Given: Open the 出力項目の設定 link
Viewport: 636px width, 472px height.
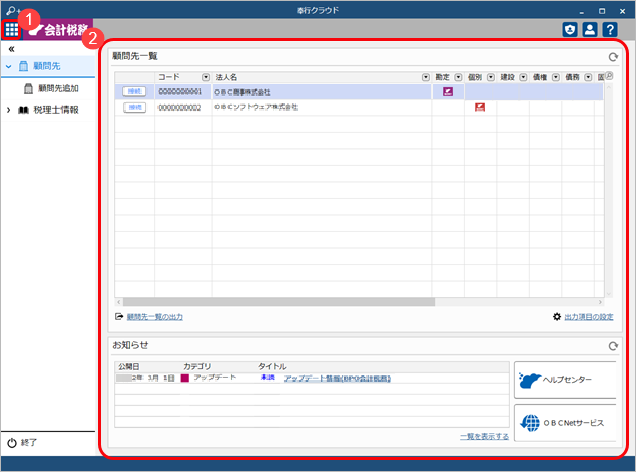Looking at the screenshot, I should pos(589,317).
